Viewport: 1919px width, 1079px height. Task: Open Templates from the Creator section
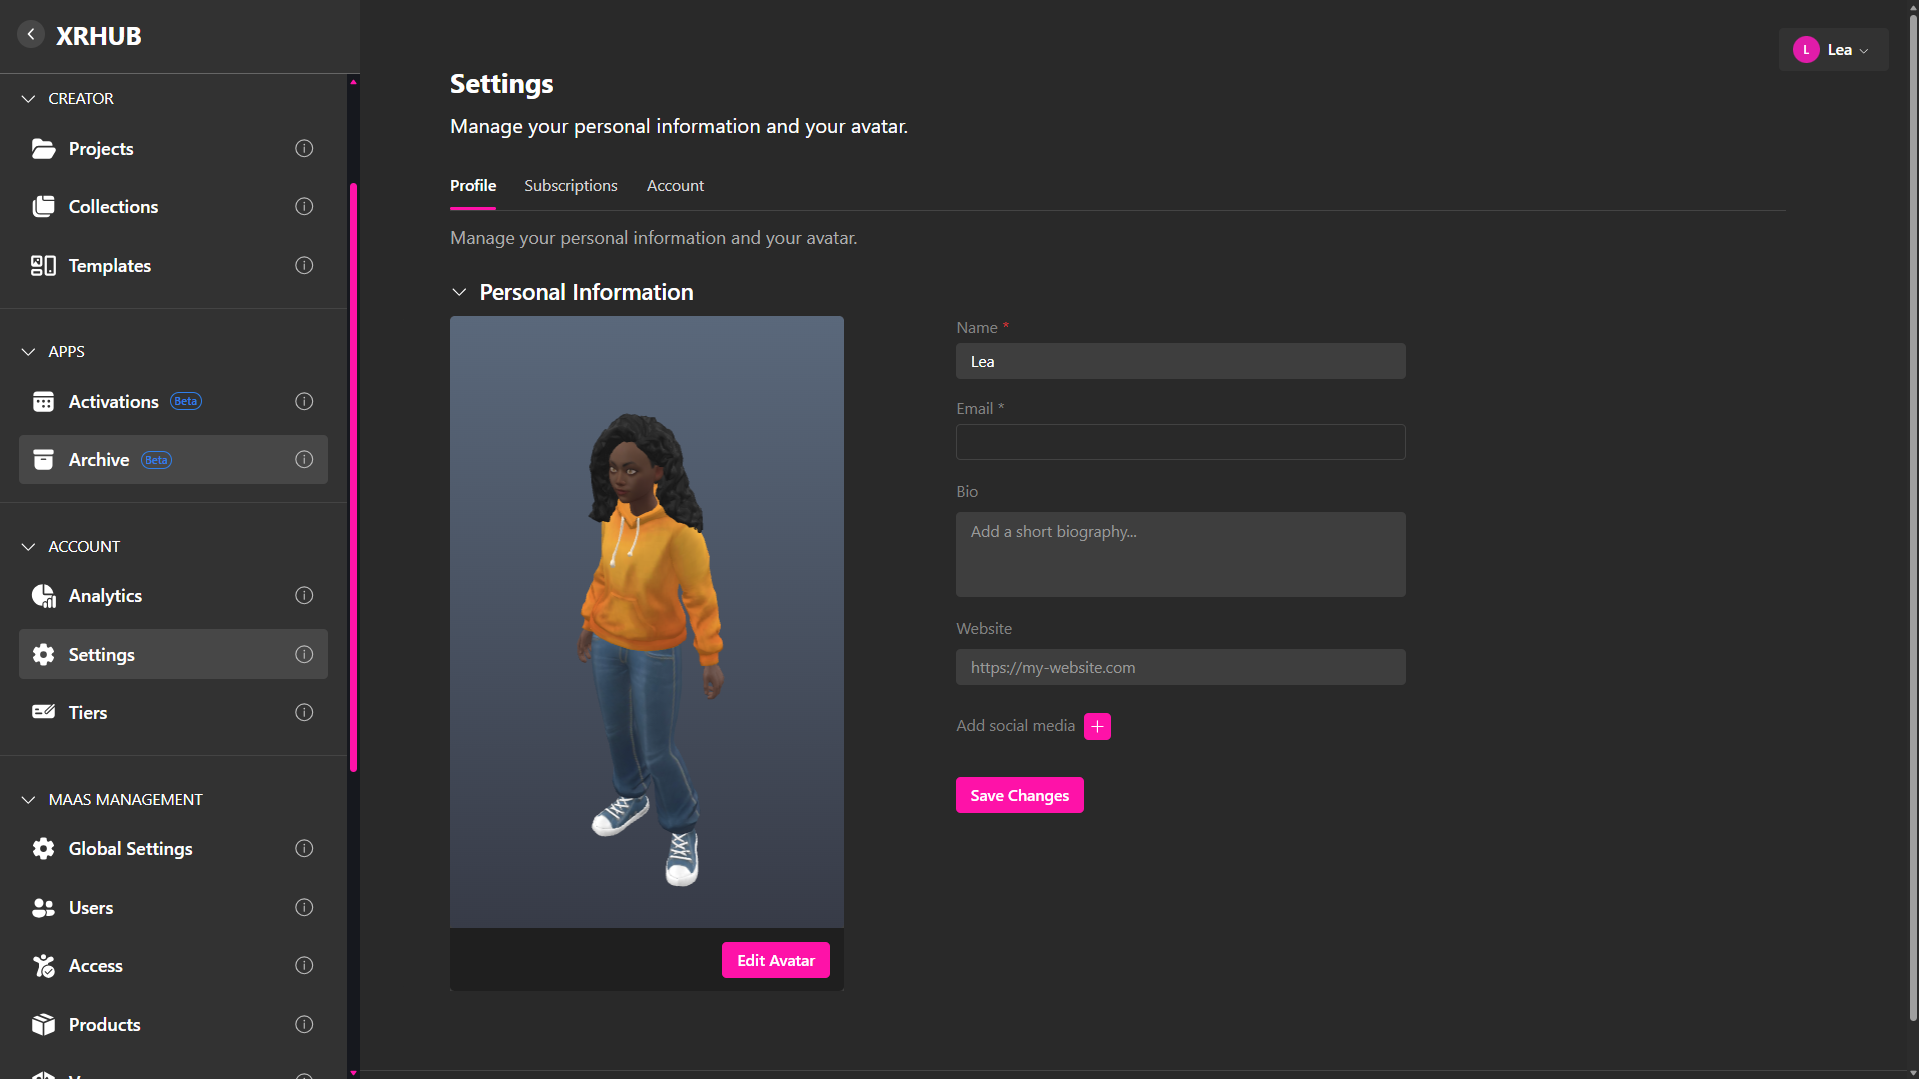tap(44, 265)
